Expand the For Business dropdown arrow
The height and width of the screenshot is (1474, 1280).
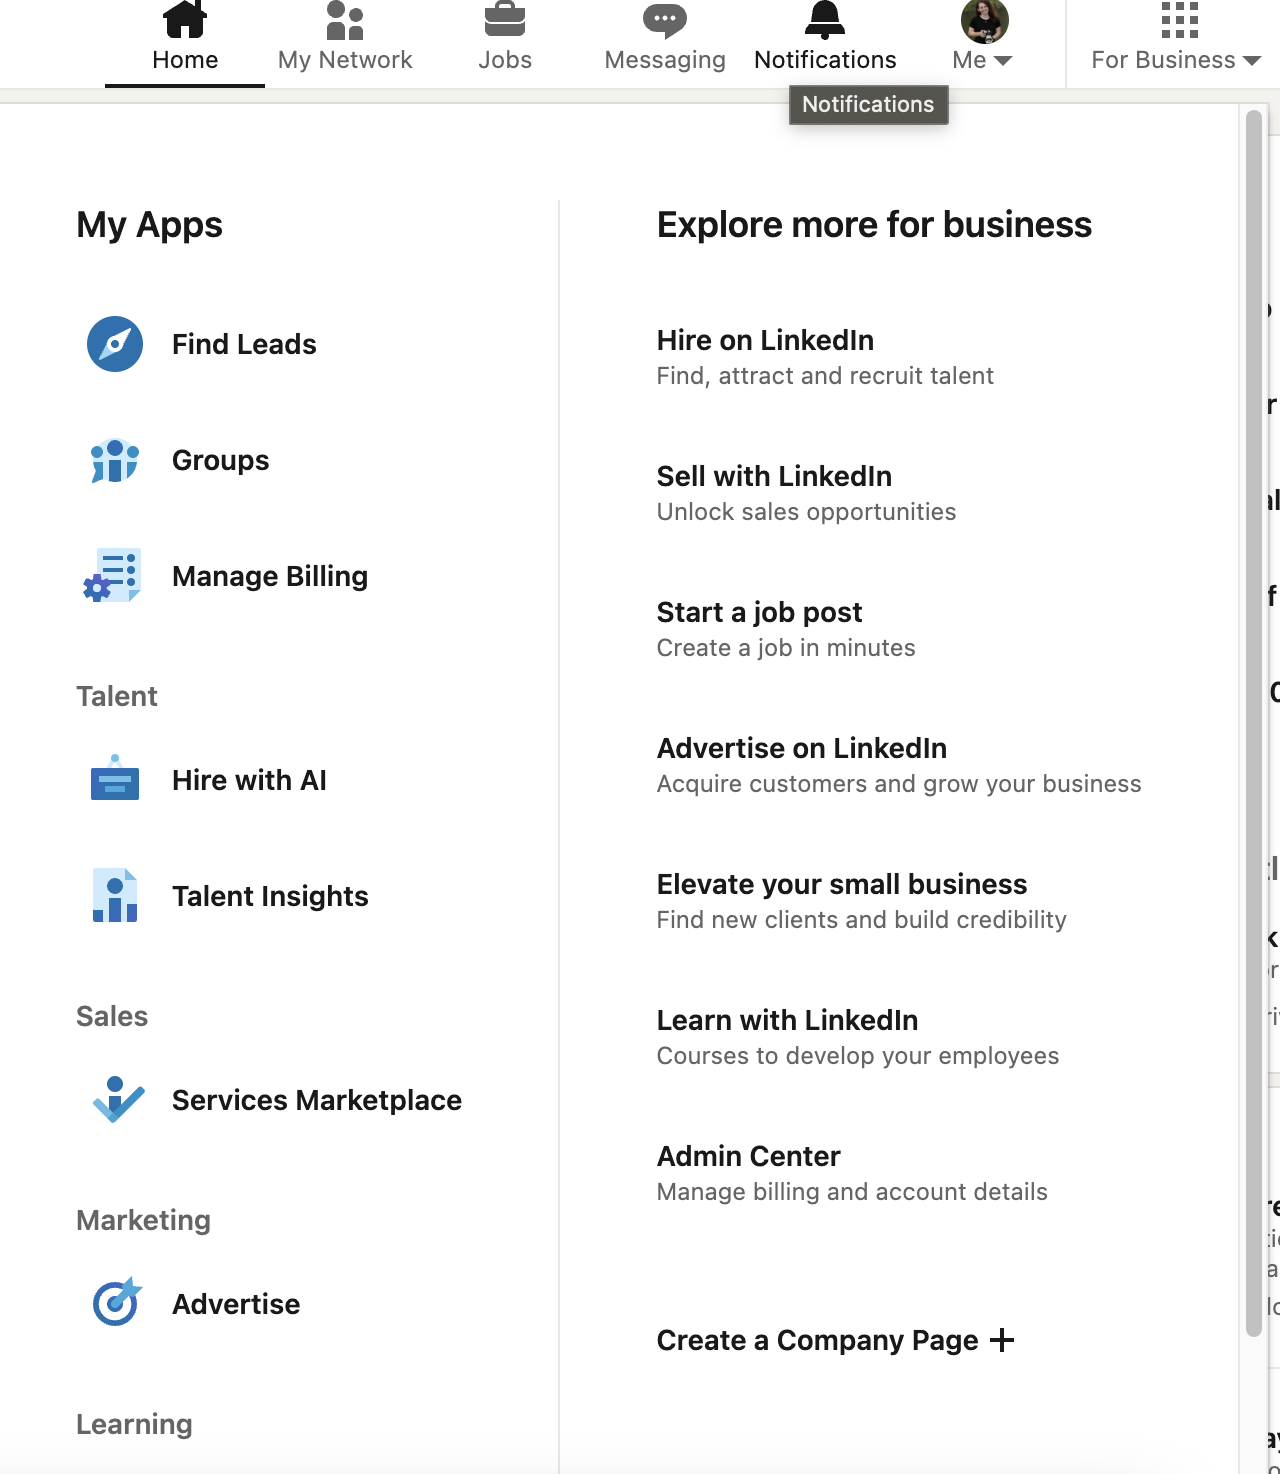click(1252, 61)
